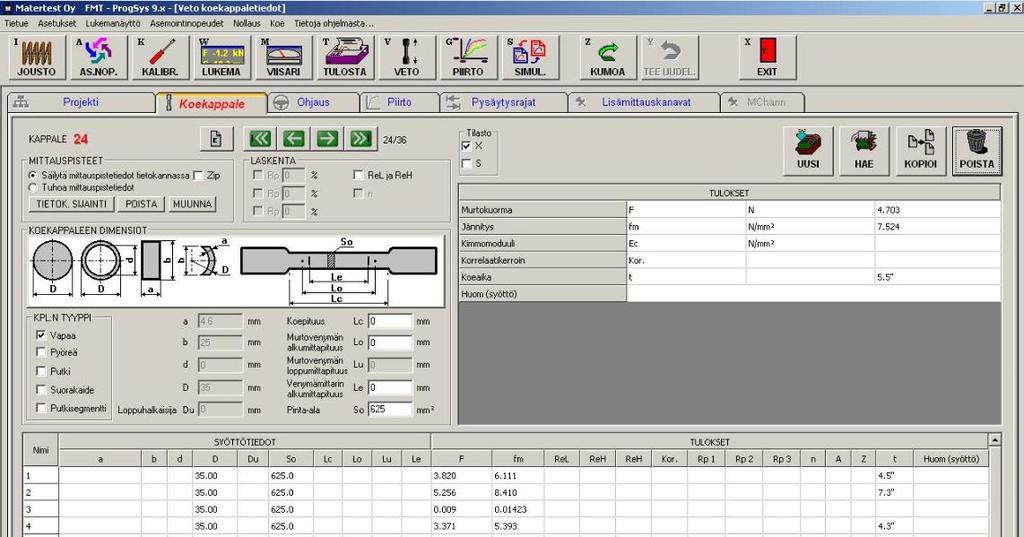
Task: Toggle Tilasto S checkbox
Action: click(x=466, y=163)
